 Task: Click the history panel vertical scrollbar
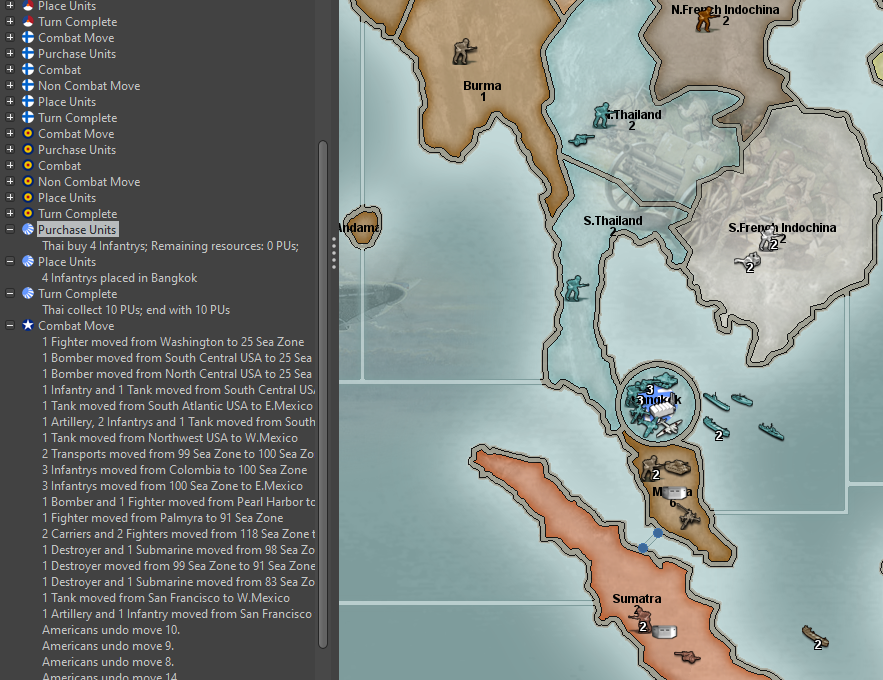pos(323,394)
